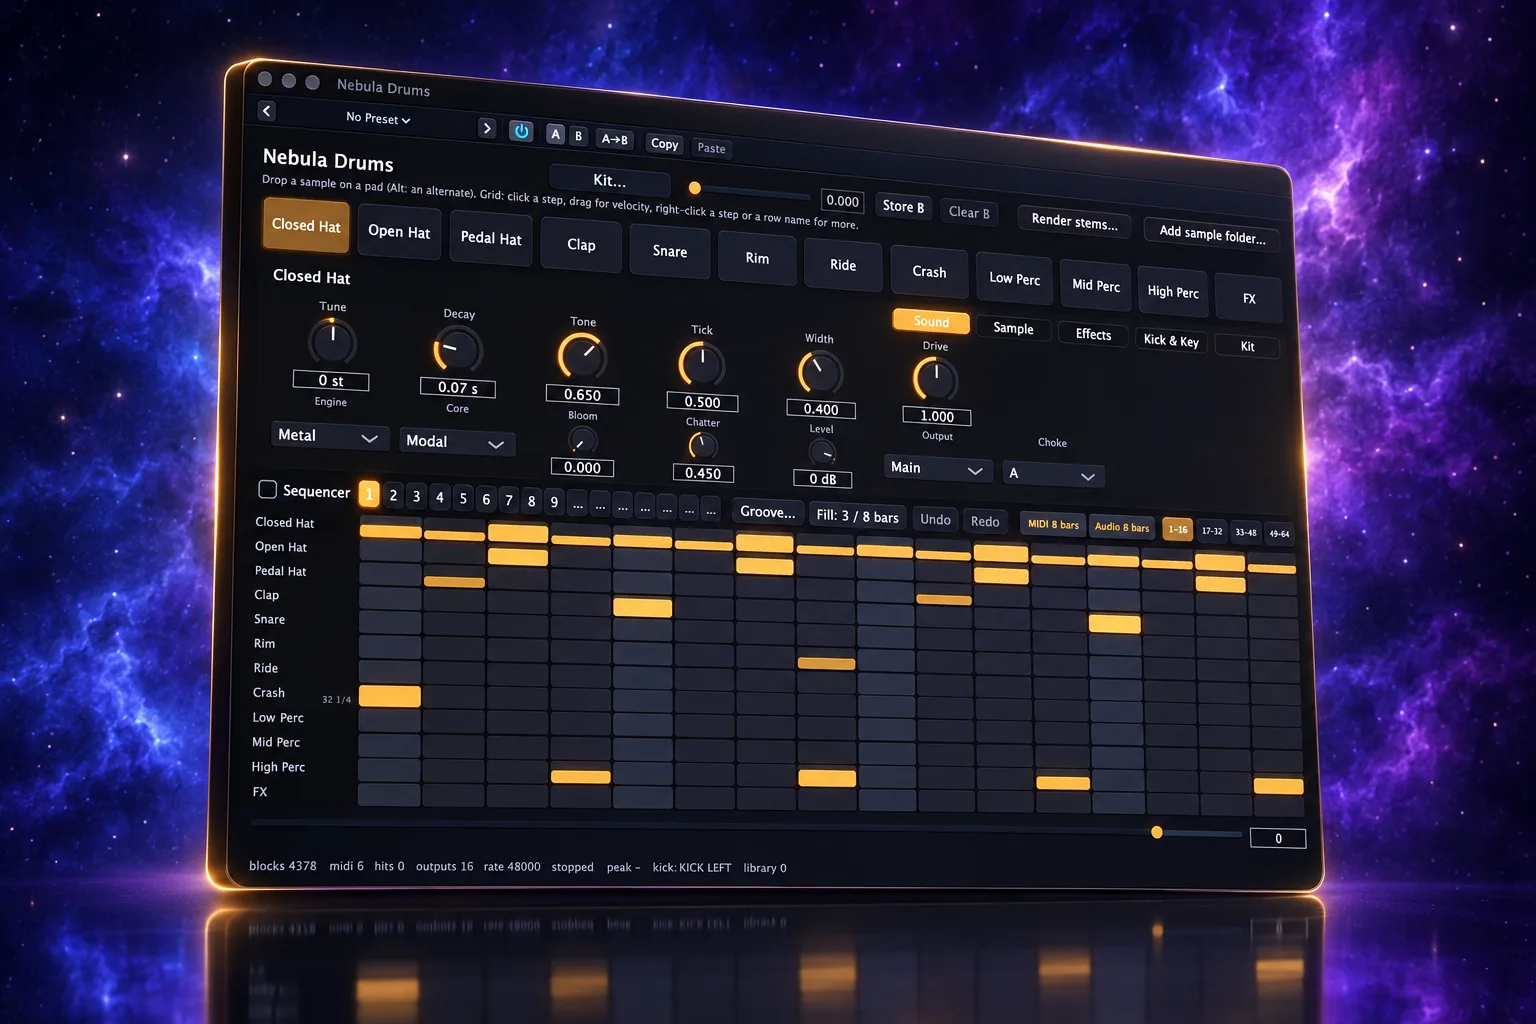Click MIDI 8 bars export button
Image resolution: width=1536 pixels, height=1024 pixels.
[1053, 525]
